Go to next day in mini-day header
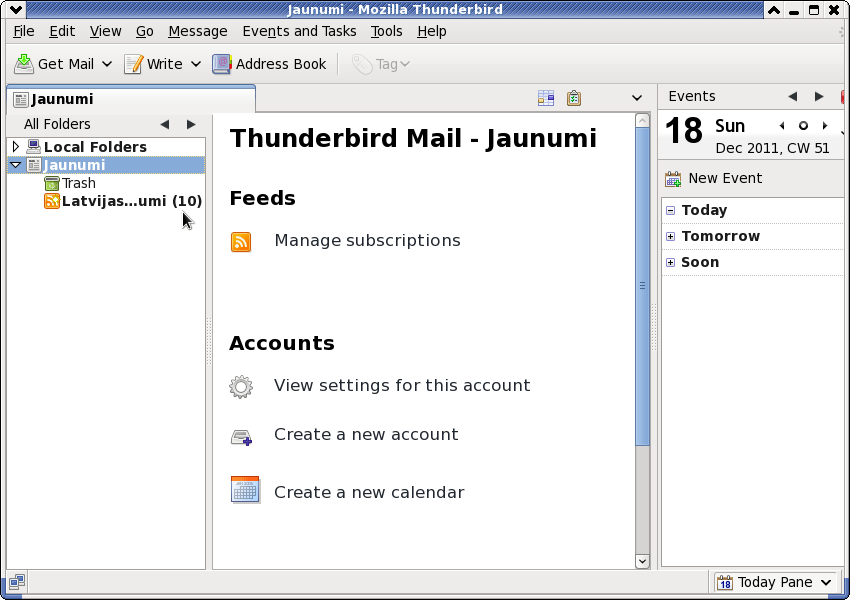Image resolution: width=850 pixels, height=600 pixels. pyautogui.click(x=825, y=126)
